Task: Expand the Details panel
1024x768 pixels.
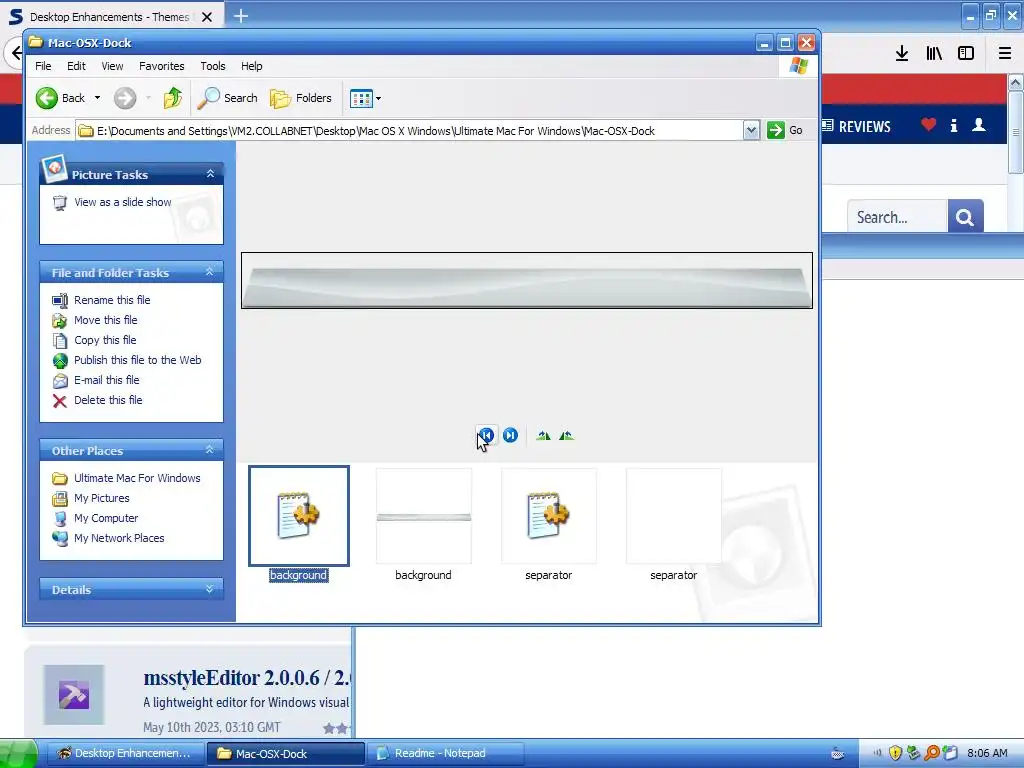Action: point(210,589)
